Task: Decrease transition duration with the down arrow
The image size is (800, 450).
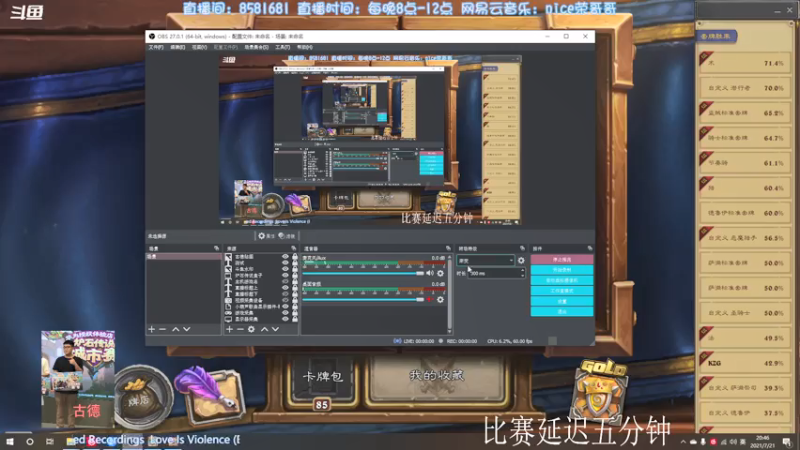Action: [522, 276]
